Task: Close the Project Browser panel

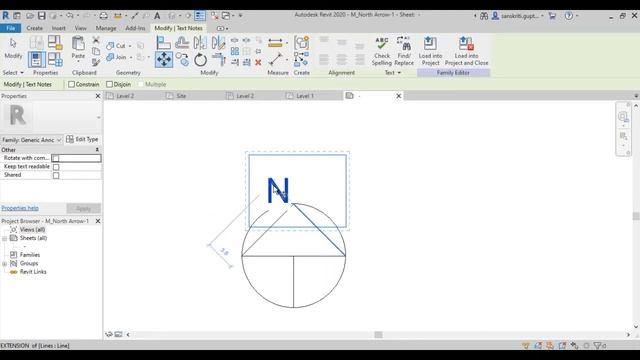Action: pyautogui.click(x=98, y=221)
